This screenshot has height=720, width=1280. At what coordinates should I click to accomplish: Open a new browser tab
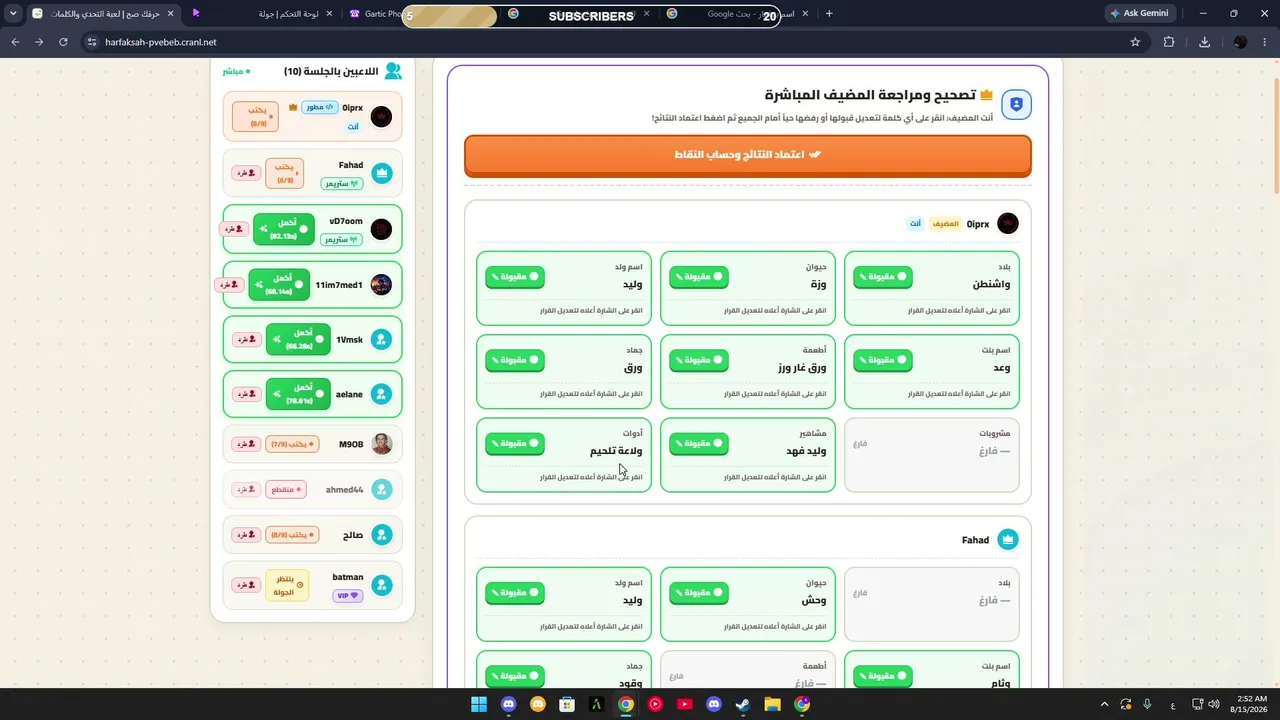click(829, 14)
